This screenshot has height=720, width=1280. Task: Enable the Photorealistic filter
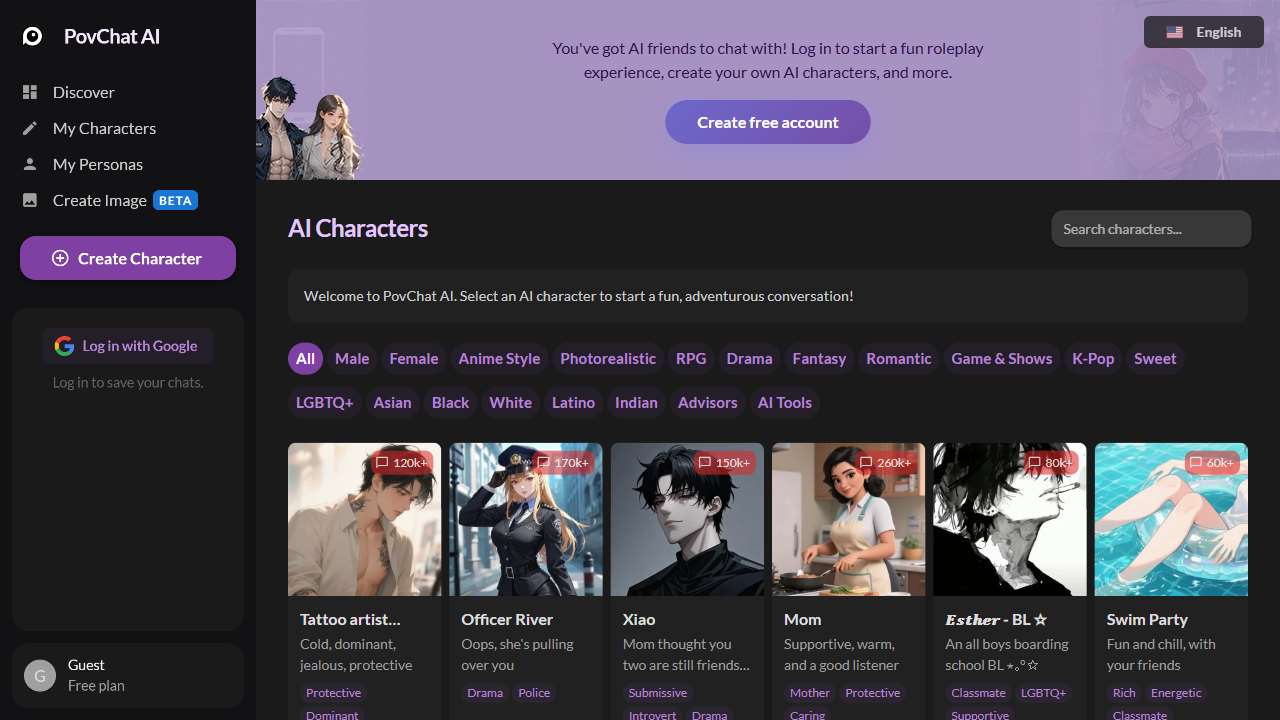click(608, 358)
